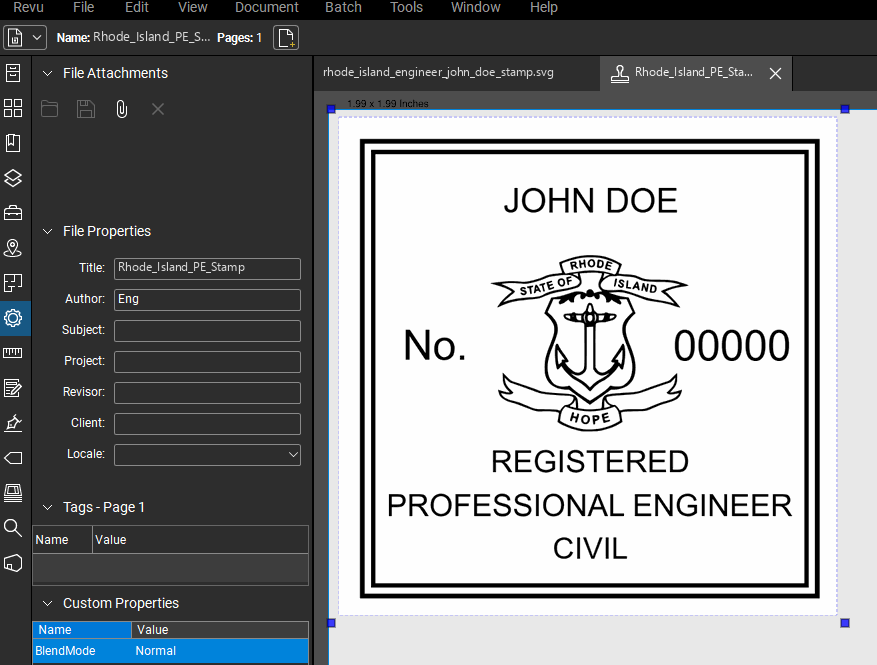Click the Title input field

(208, 268)
